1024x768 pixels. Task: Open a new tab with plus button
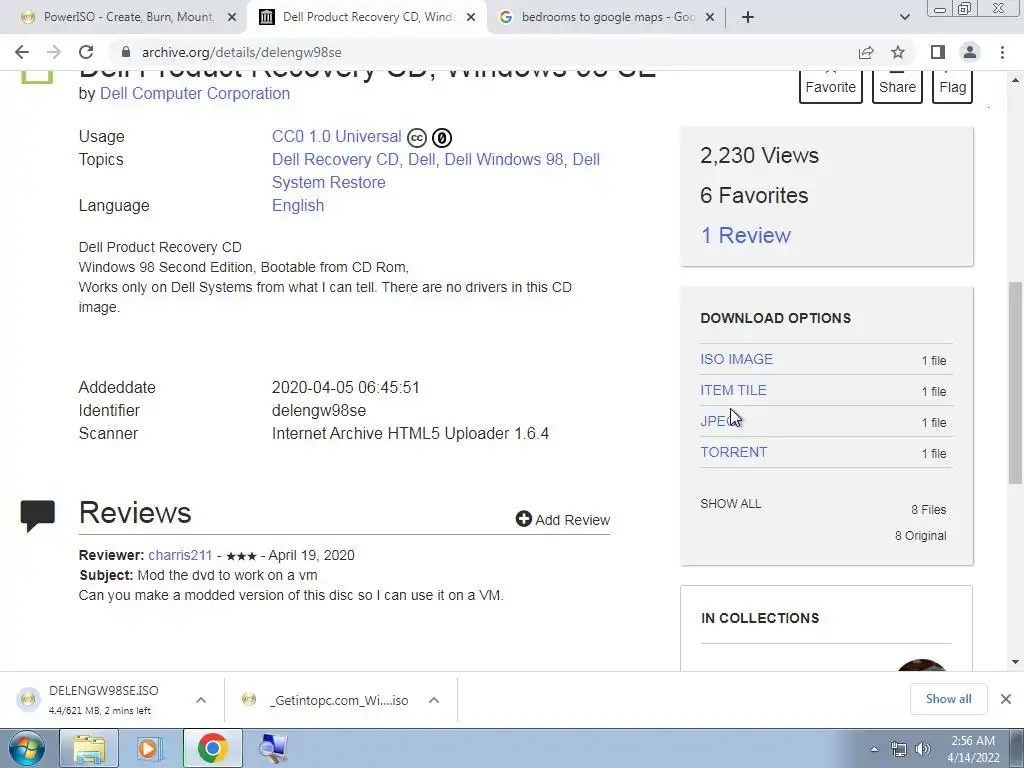coord(748,17)
